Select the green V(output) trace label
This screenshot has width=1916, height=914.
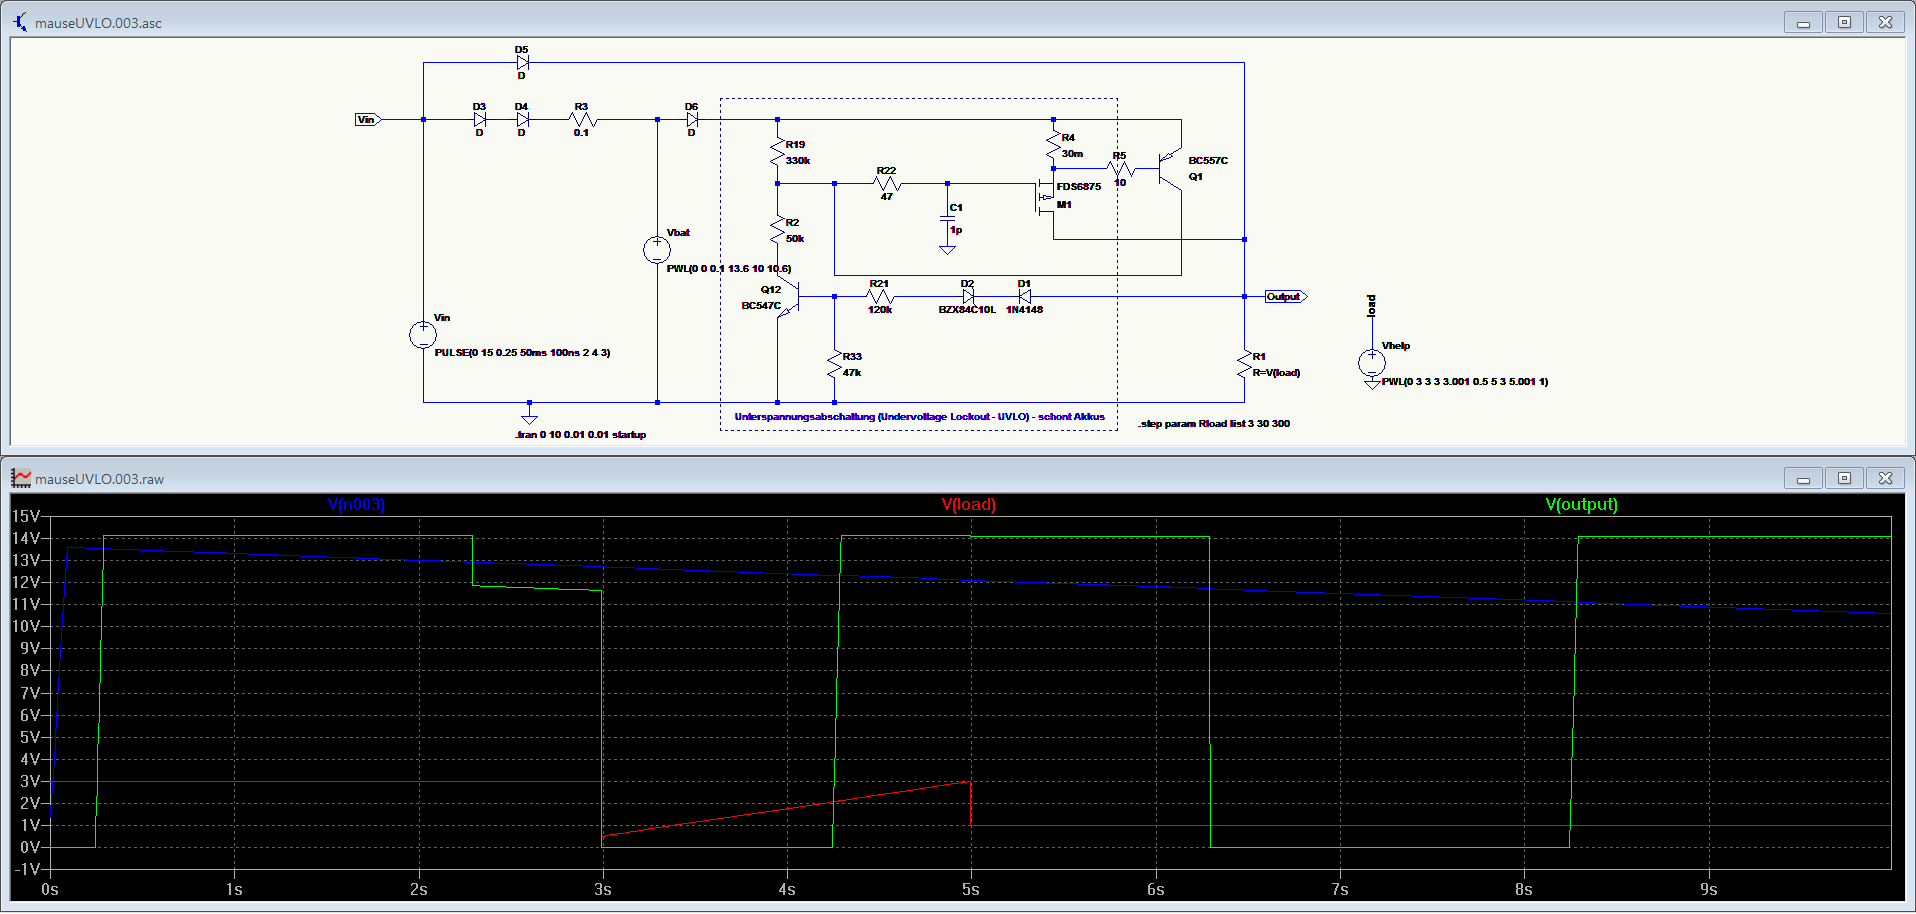coord(1581,504)
